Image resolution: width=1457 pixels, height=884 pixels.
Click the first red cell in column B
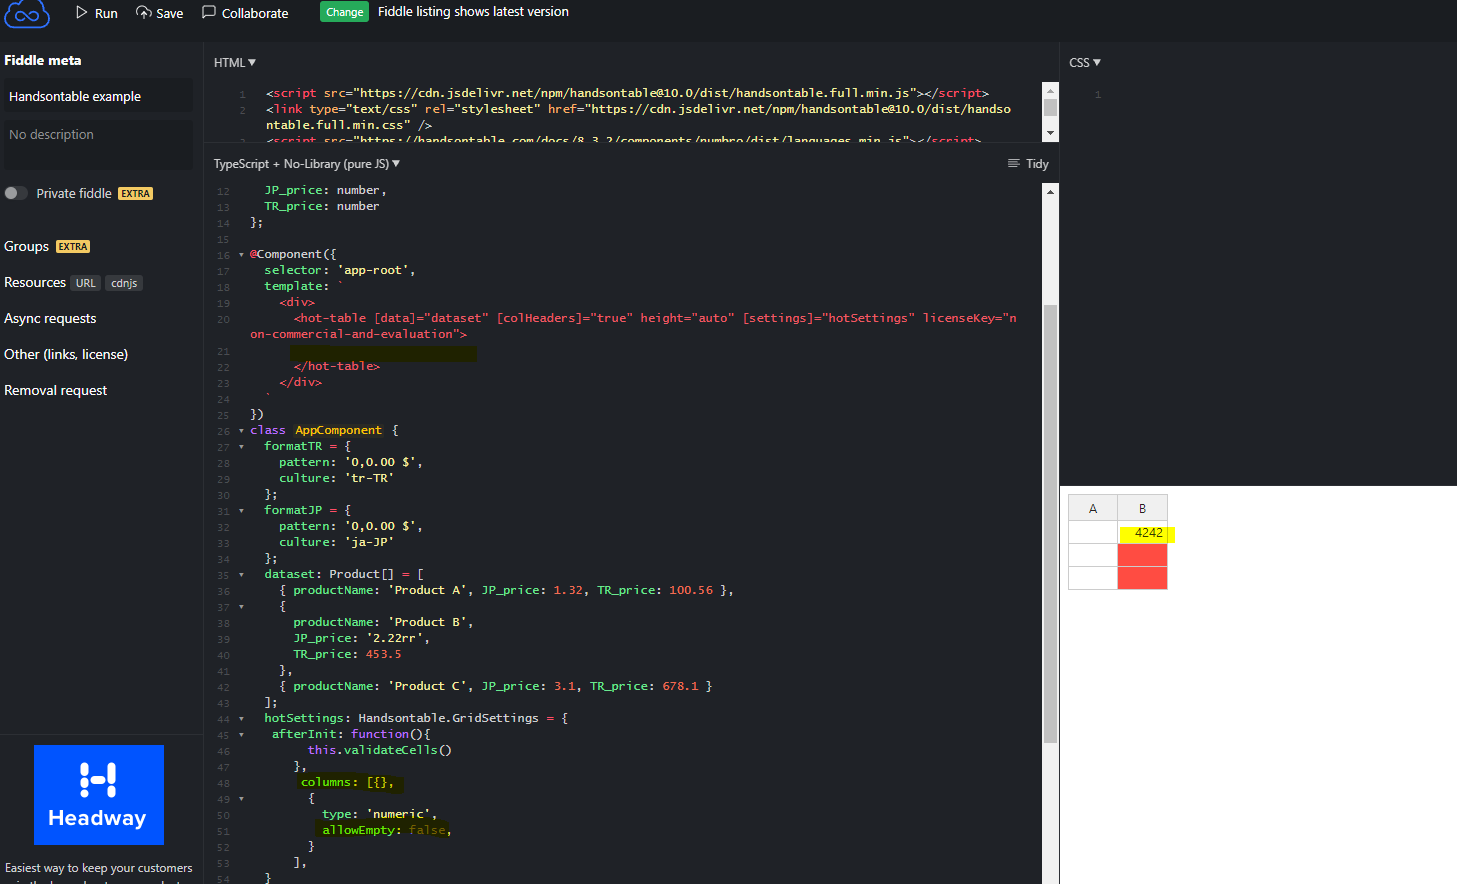coord(1142,556)
